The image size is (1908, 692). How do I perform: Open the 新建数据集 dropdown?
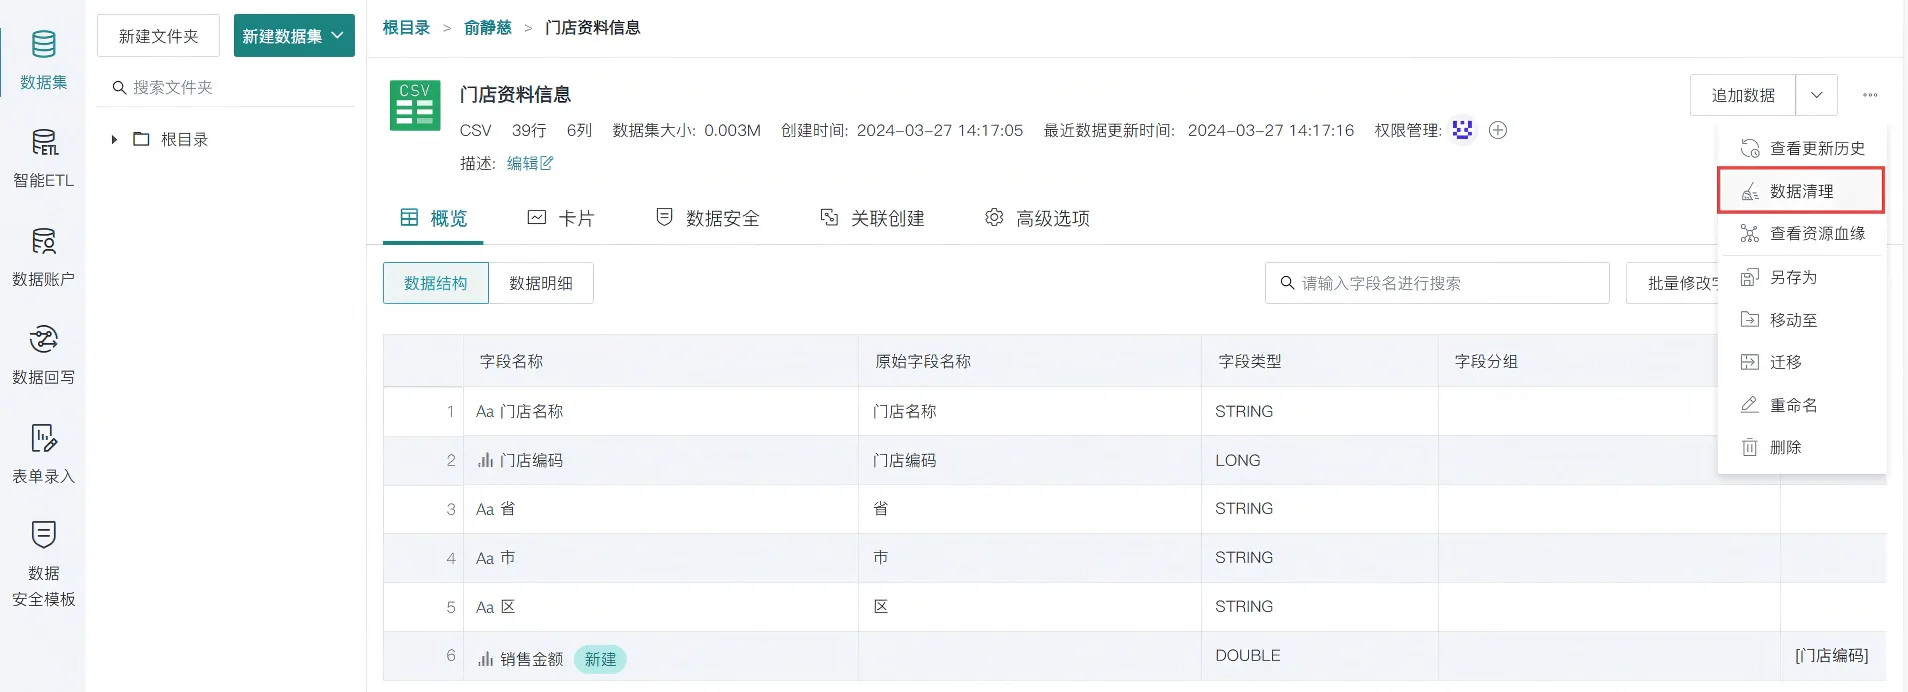coord(294,36)
